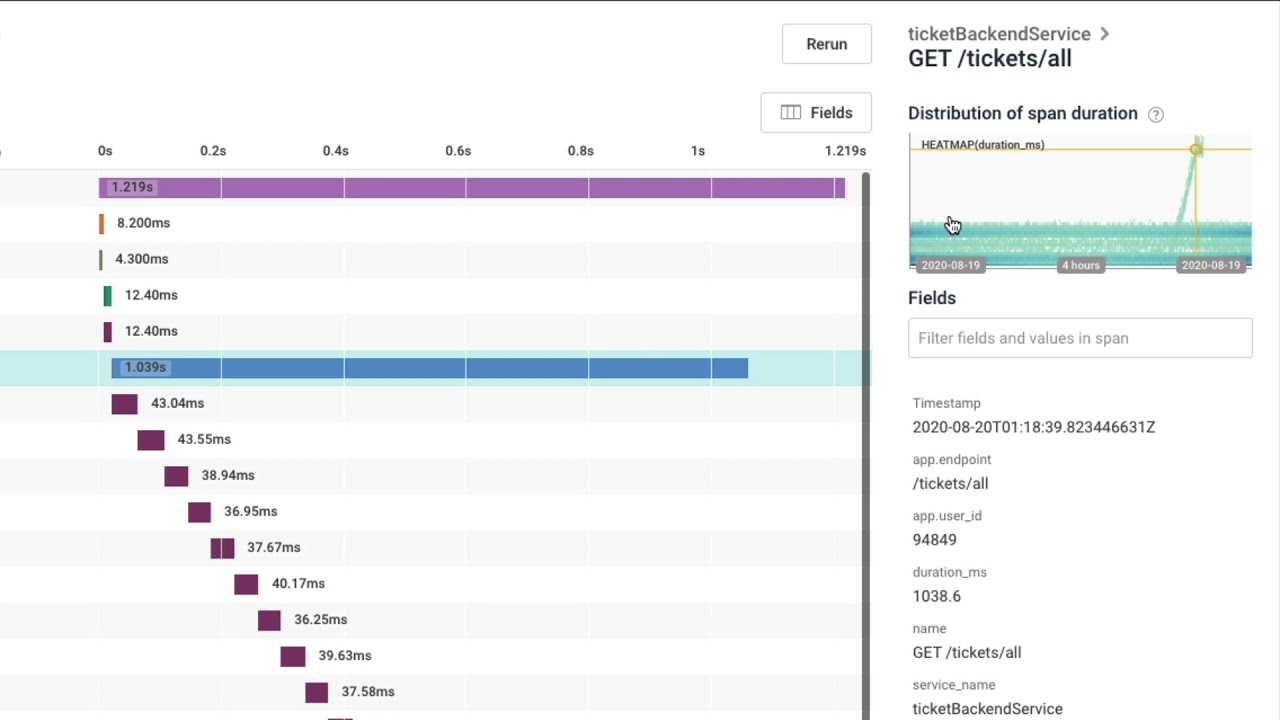Click the 37.58ms span block

pos(316,691)
